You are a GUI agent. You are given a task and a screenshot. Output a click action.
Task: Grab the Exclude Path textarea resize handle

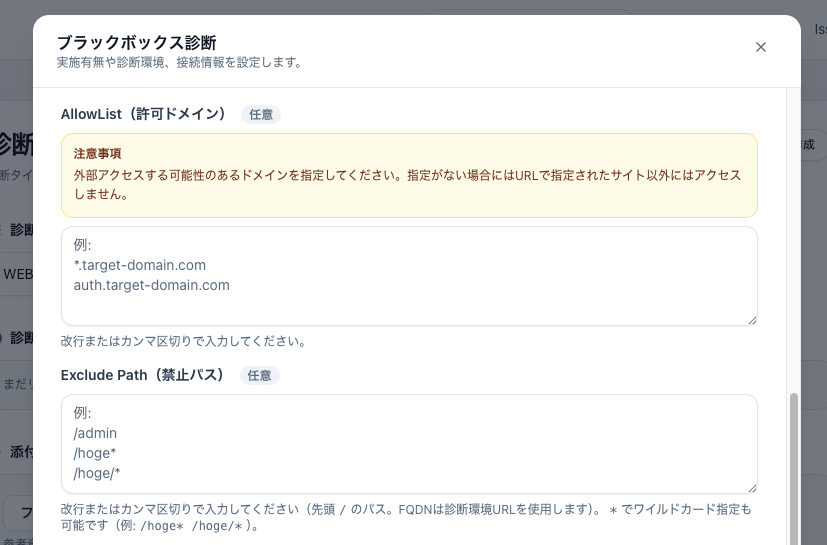752,488
